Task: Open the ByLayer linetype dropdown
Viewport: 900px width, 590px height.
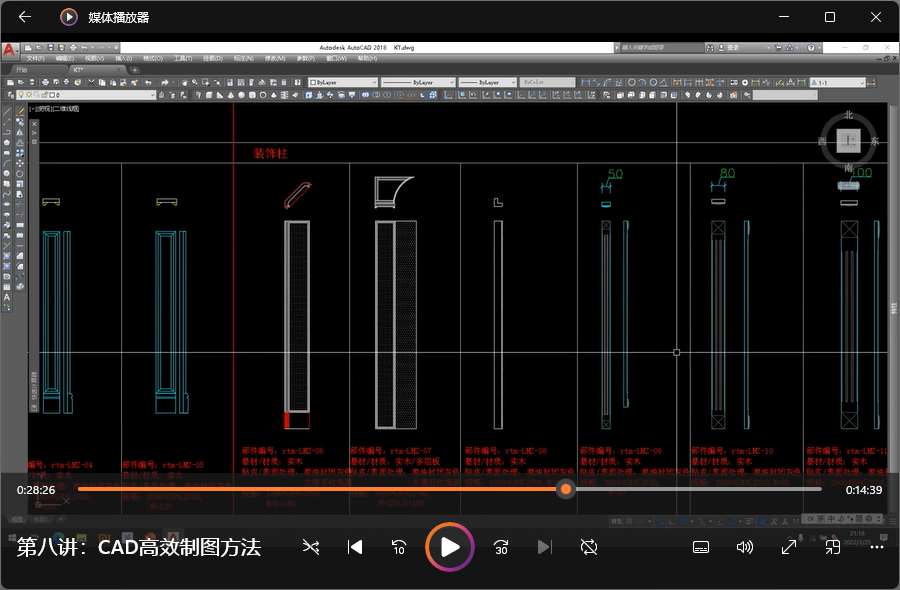Action: (x=418, y=82)
